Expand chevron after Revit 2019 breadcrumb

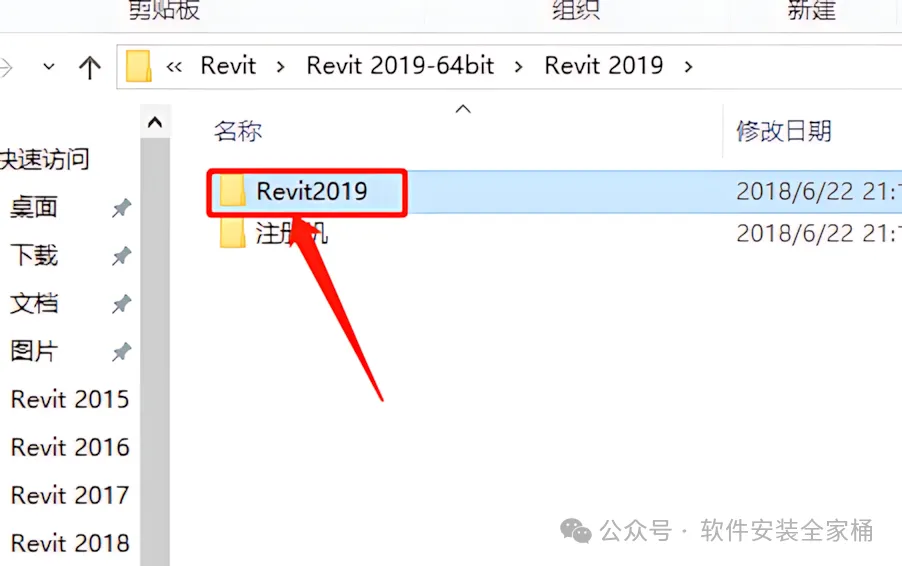pyautogui.click(x=688, y=67)
